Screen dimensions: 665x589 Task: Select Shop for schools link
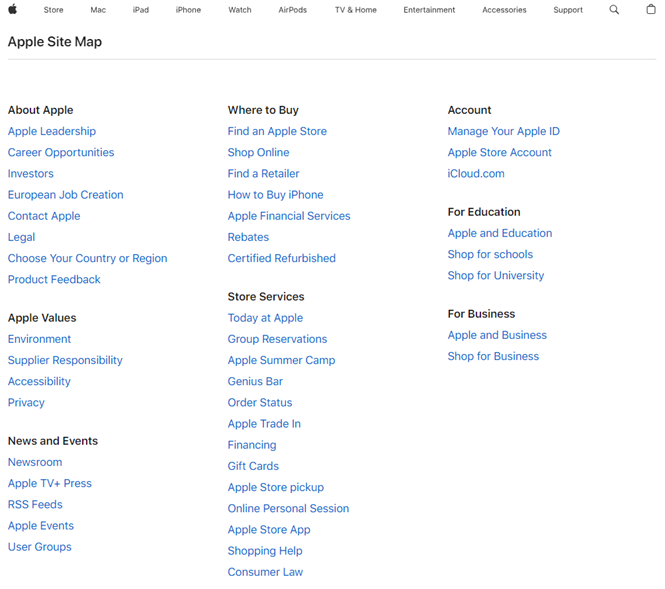point(490,254)
